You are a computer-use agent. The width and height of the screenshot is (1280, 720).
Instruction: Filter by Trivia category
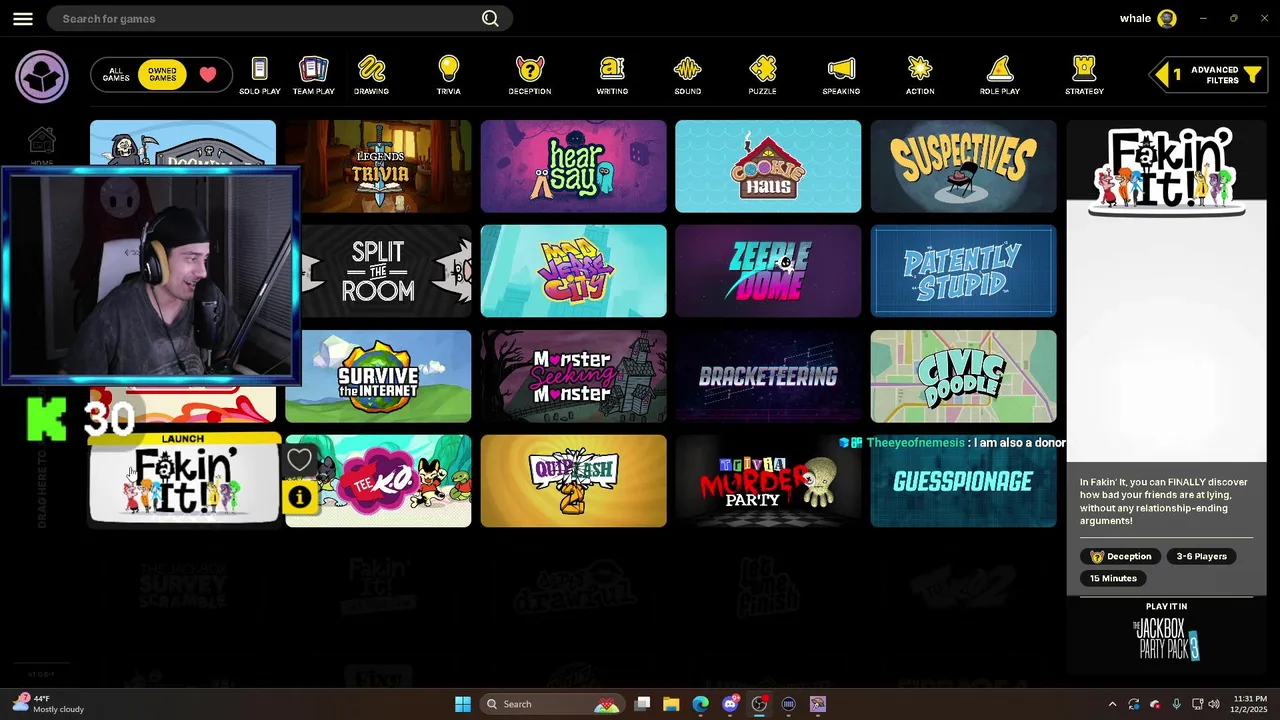(x=448, y=76)
